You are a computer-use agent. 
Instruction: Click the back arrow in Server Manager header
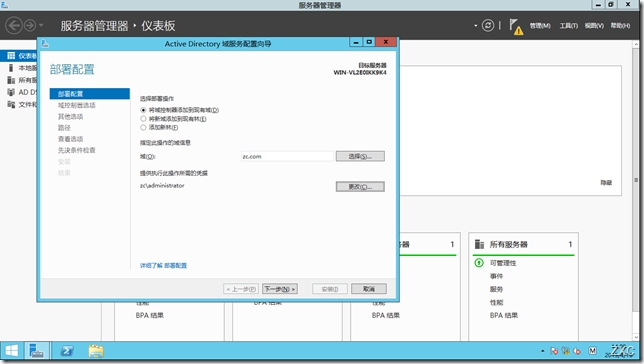click(14, 25)
